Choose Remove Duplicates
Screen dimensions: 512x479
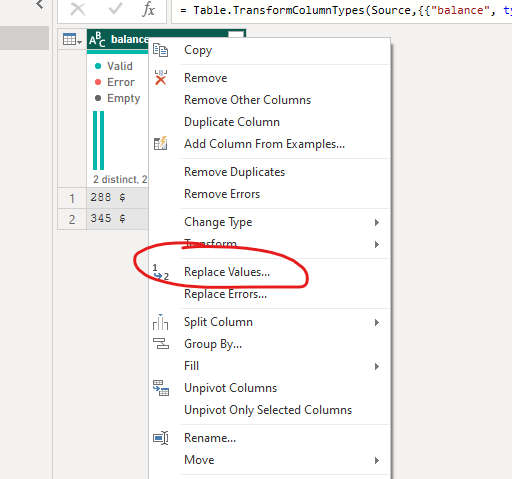pos(269,172)
